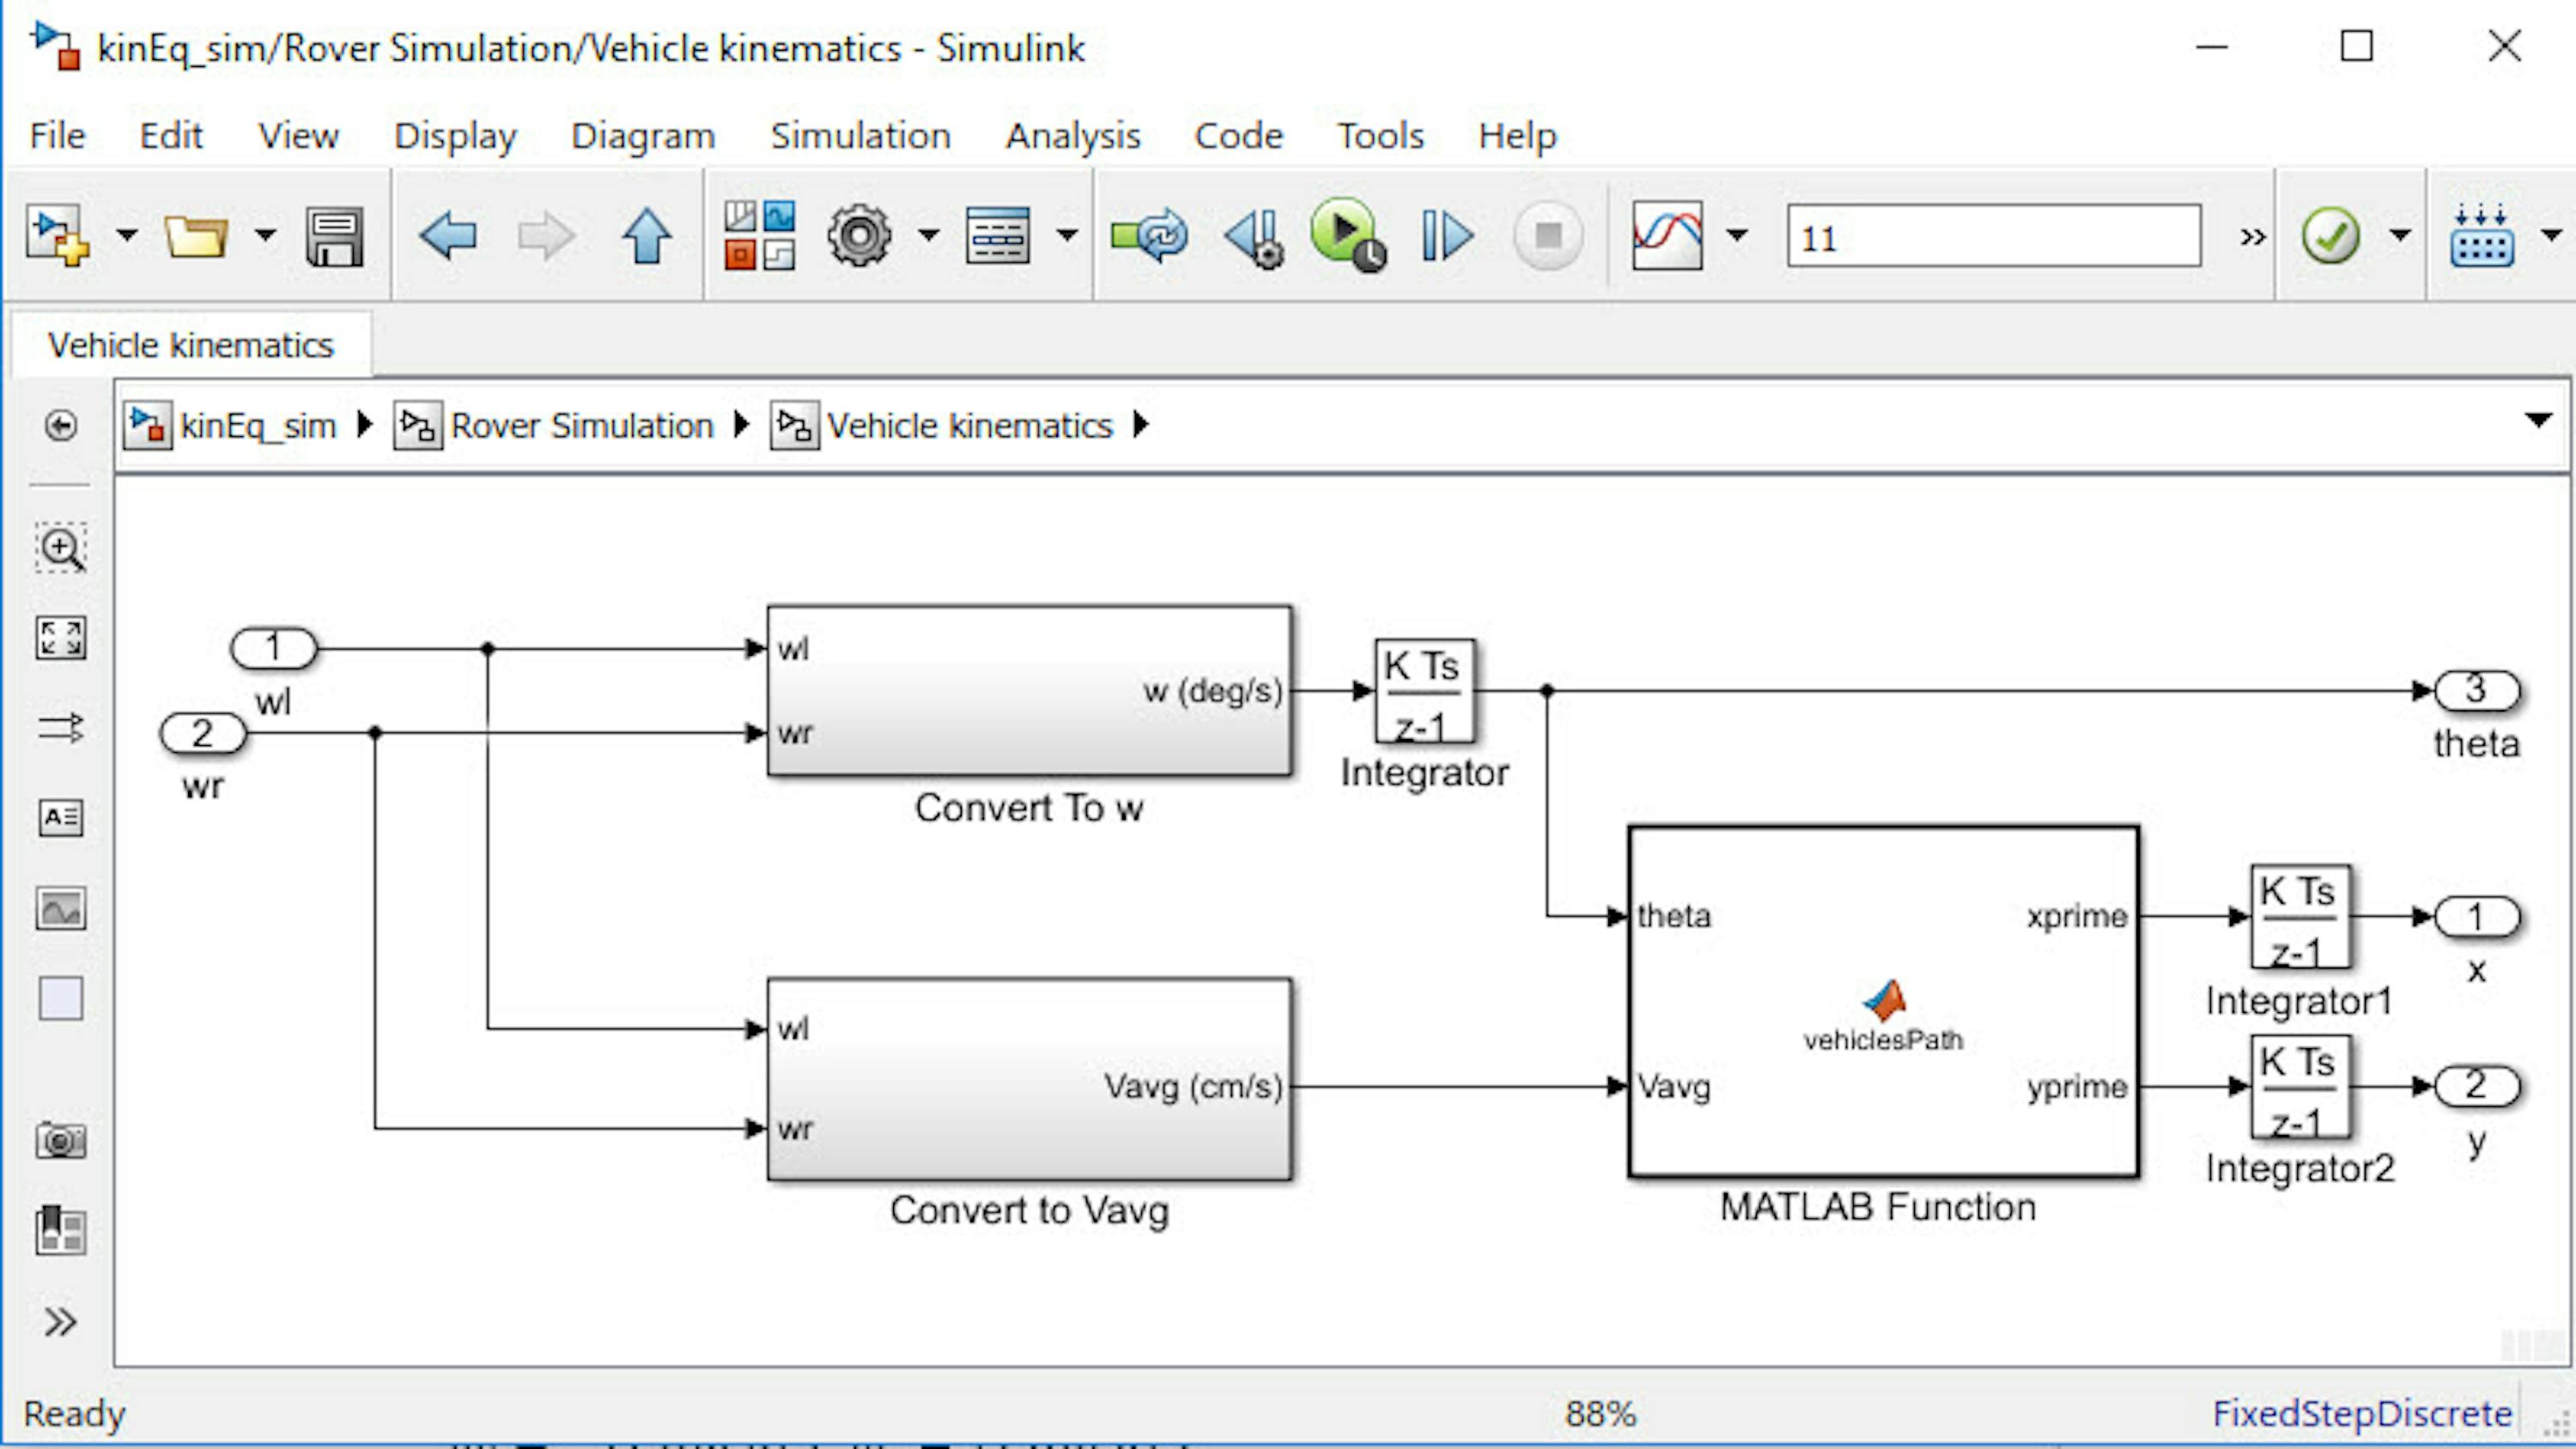The height and width of the screenshot is (1449, 2576).
Task: Open the Diagram menu
Action: coord(643,136)
